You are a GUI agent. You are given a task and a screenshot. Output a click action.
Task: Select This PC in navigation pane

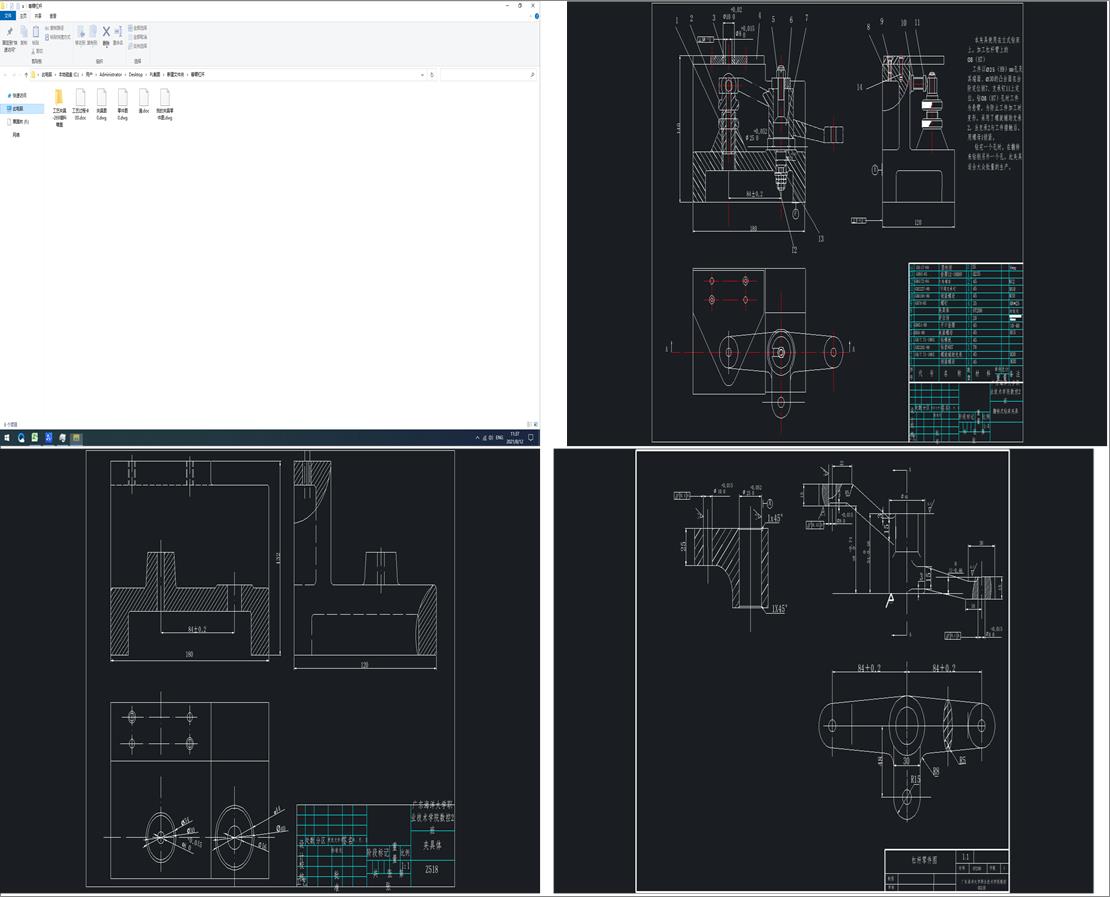pyautogui.click(x=19, y=108)
